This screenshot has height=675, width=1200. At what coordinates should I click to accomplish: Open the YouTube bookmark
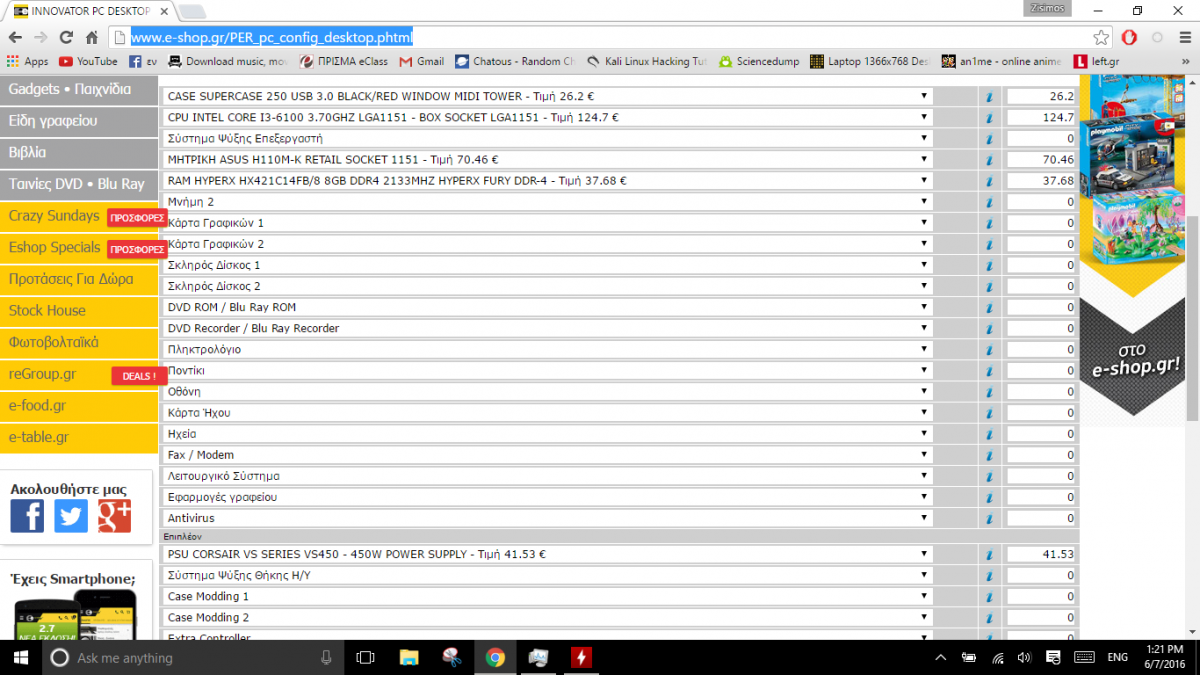(x=87, y=61)
